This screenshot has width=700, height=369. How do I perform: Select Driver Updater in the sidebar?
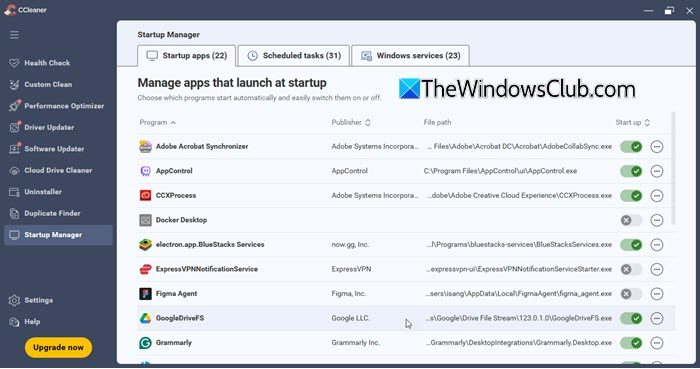[x=58, y=127]
